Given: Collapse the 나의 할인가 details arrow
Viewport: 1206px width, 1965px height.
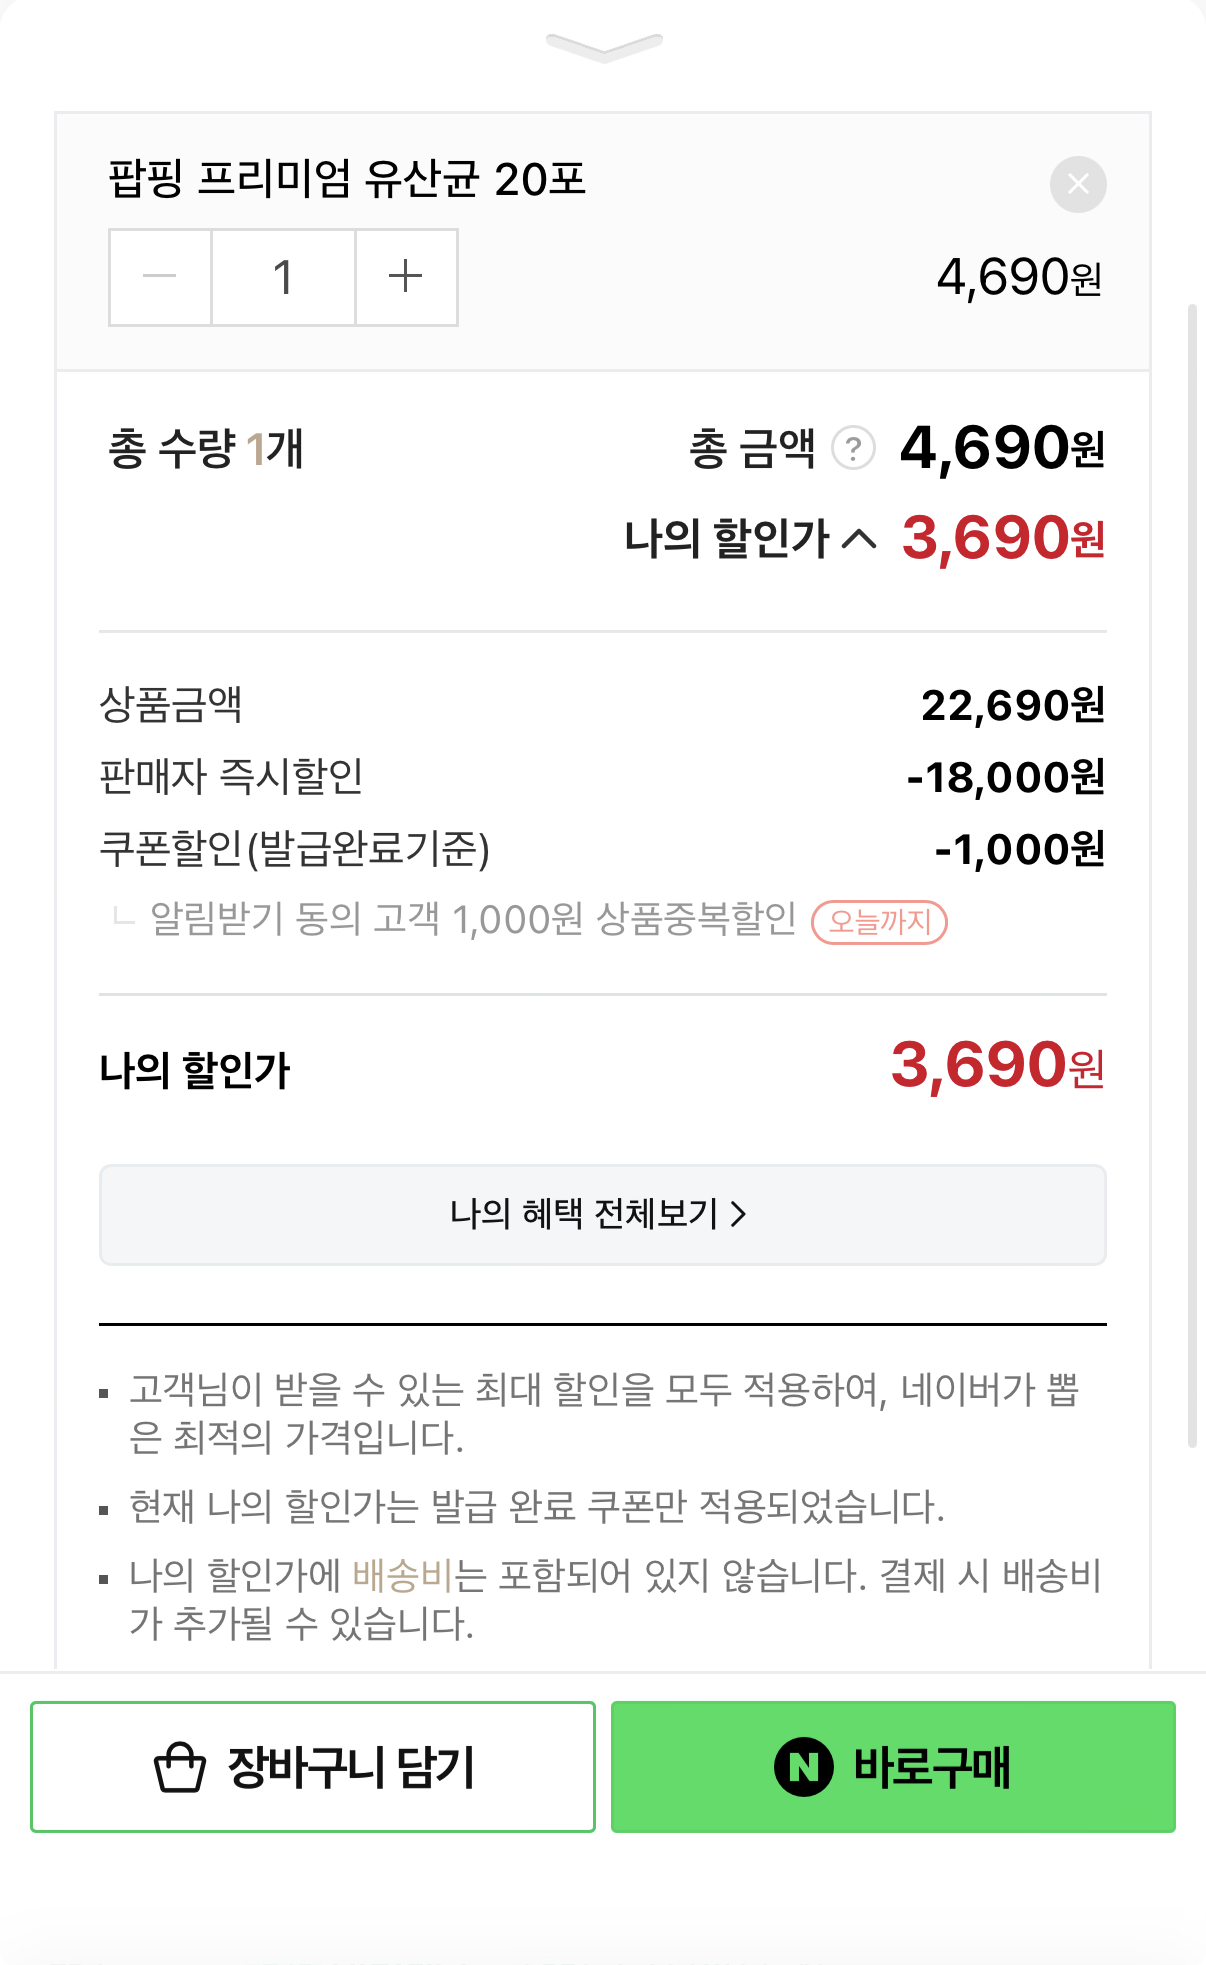Looking at the screenshot, I should click(x=859, y=540).
